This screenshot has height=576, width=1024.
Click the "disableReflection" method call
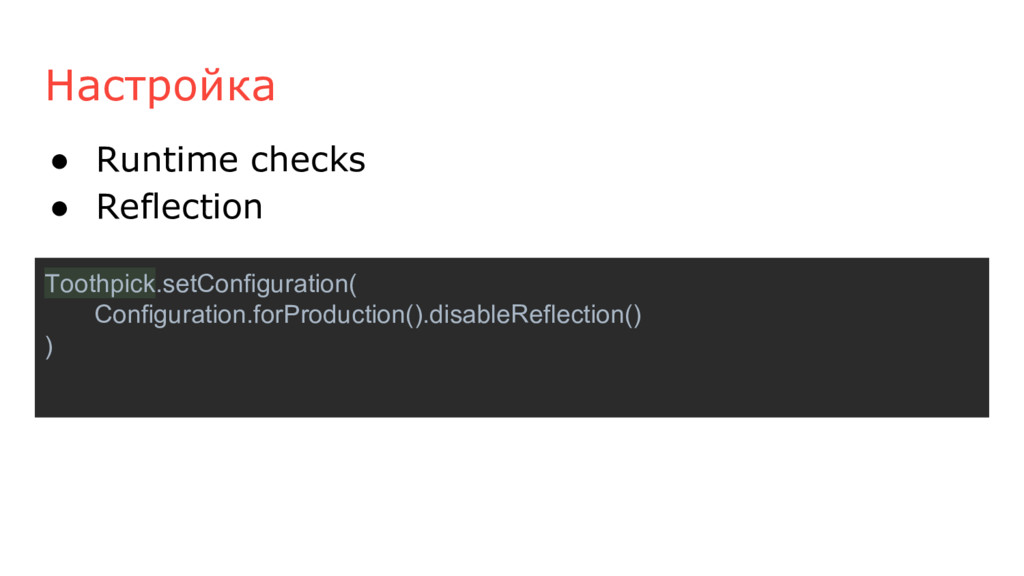pos(526,315)
